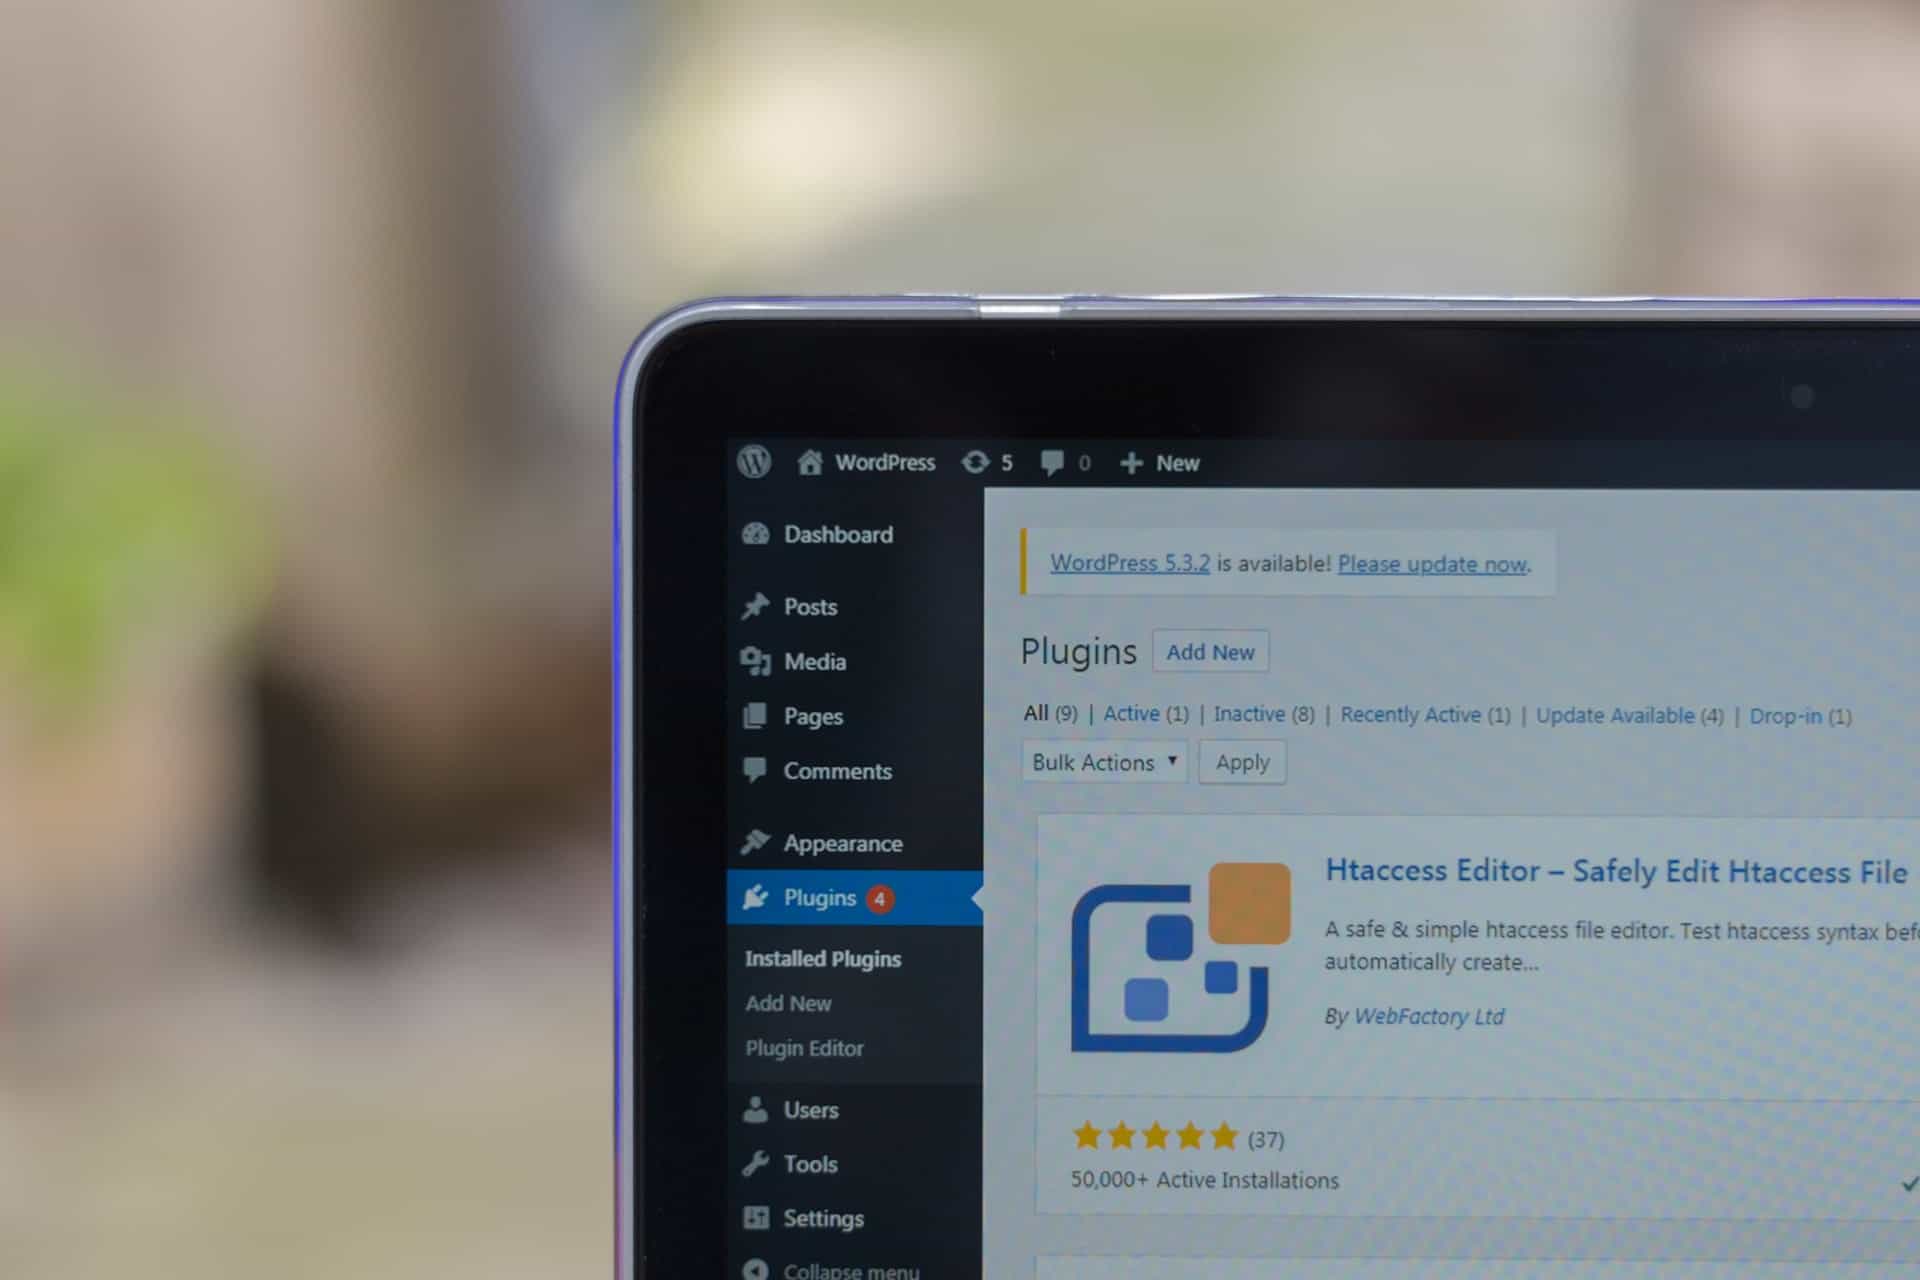This screenshot has height=1280, width=1920.
Task: Click the Add New plugin button
Action: [x=1207, y=651]
